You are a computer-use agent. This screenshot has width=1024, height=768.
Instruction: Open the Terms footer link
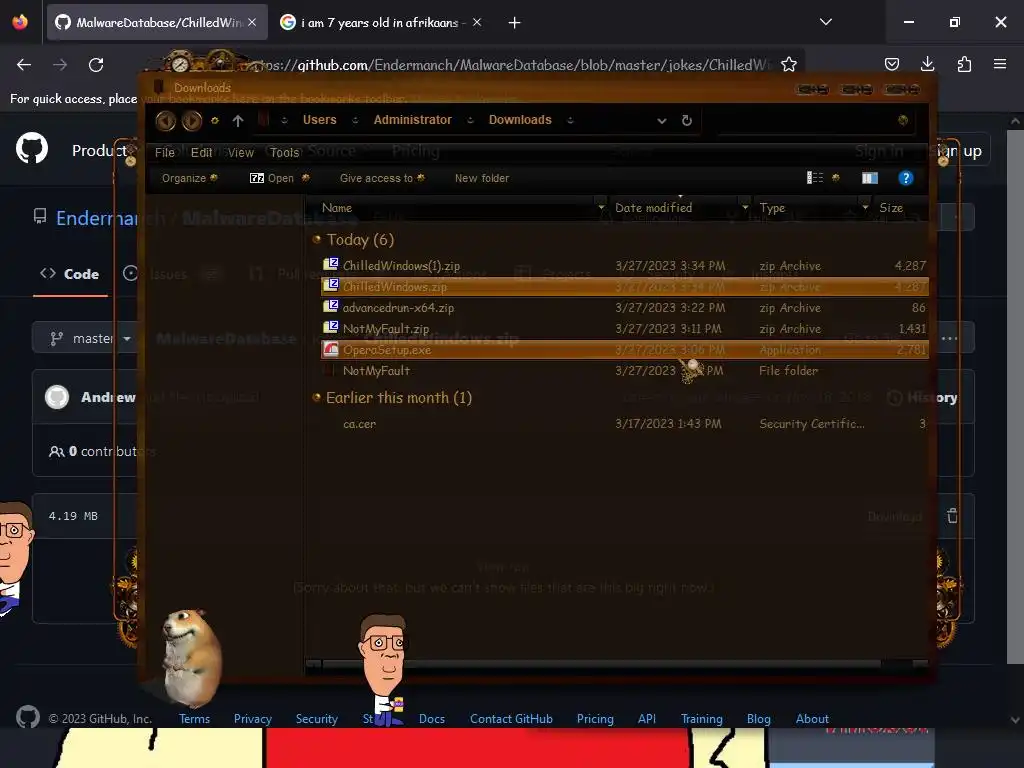pyautogui.click(x=195, y=718)
